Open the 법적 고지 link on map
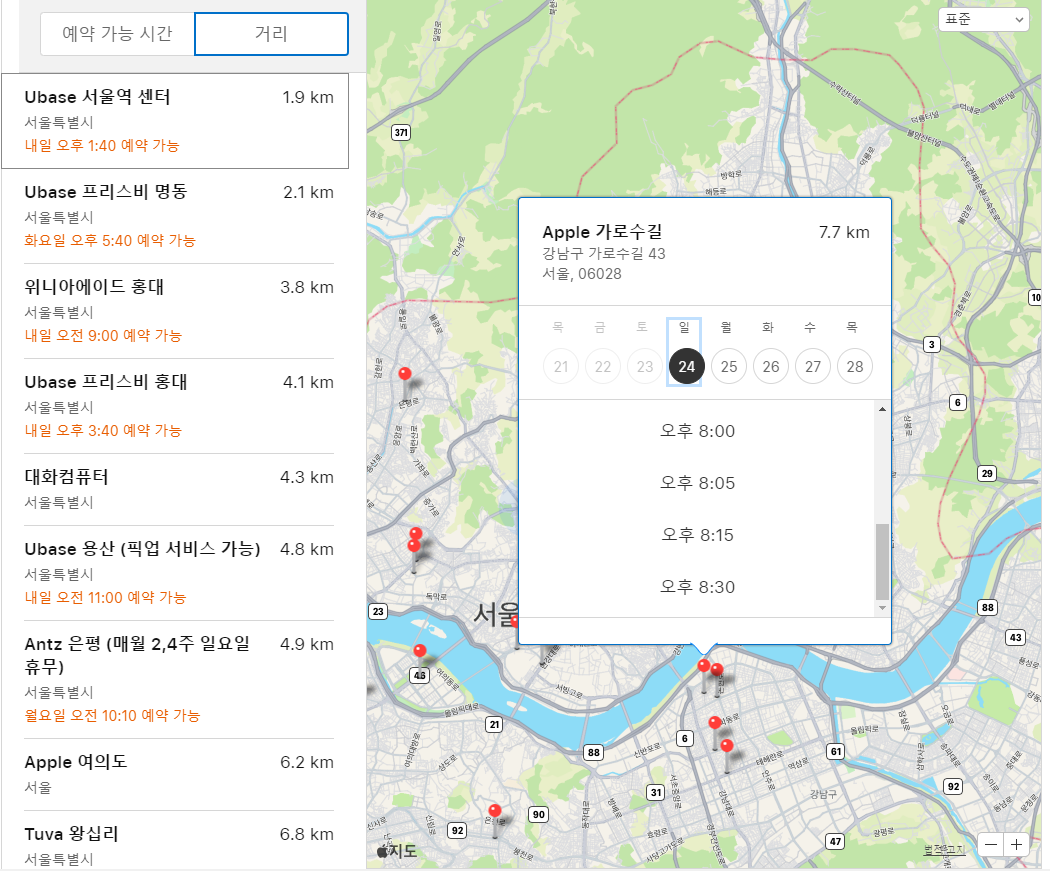This screenshot has width=1050, height=871. tap(944, 850)
